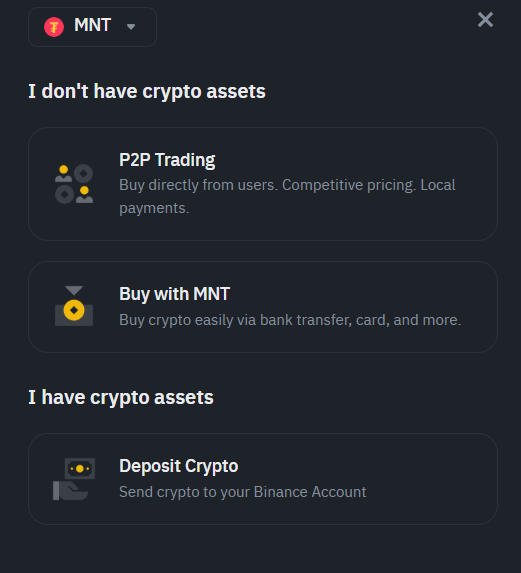Viewport: 521px width, 573px height.
Task: Click 'I have crypto assets' heading
Action: [x=121, y=398]
